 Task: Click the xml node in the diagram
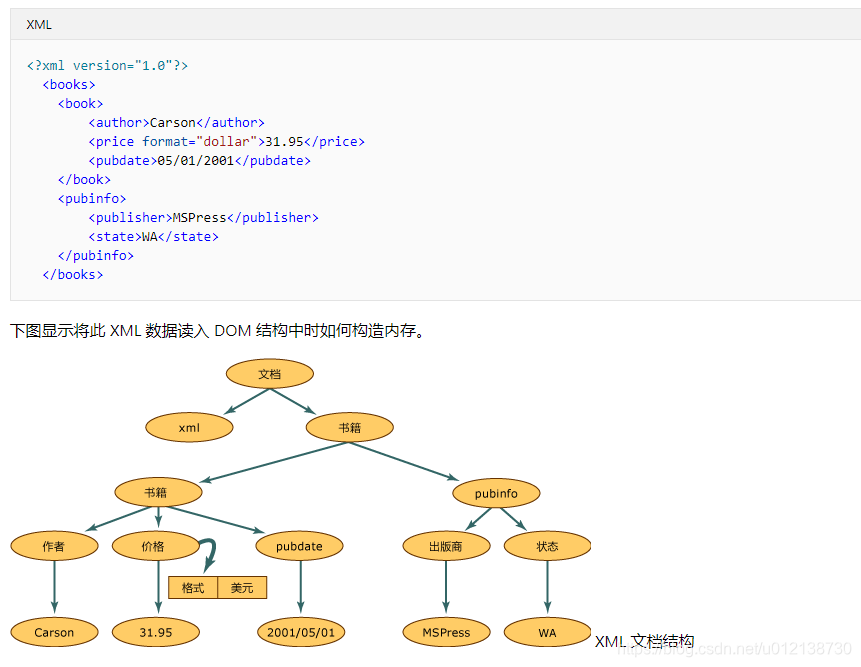(x=189, y=428)
